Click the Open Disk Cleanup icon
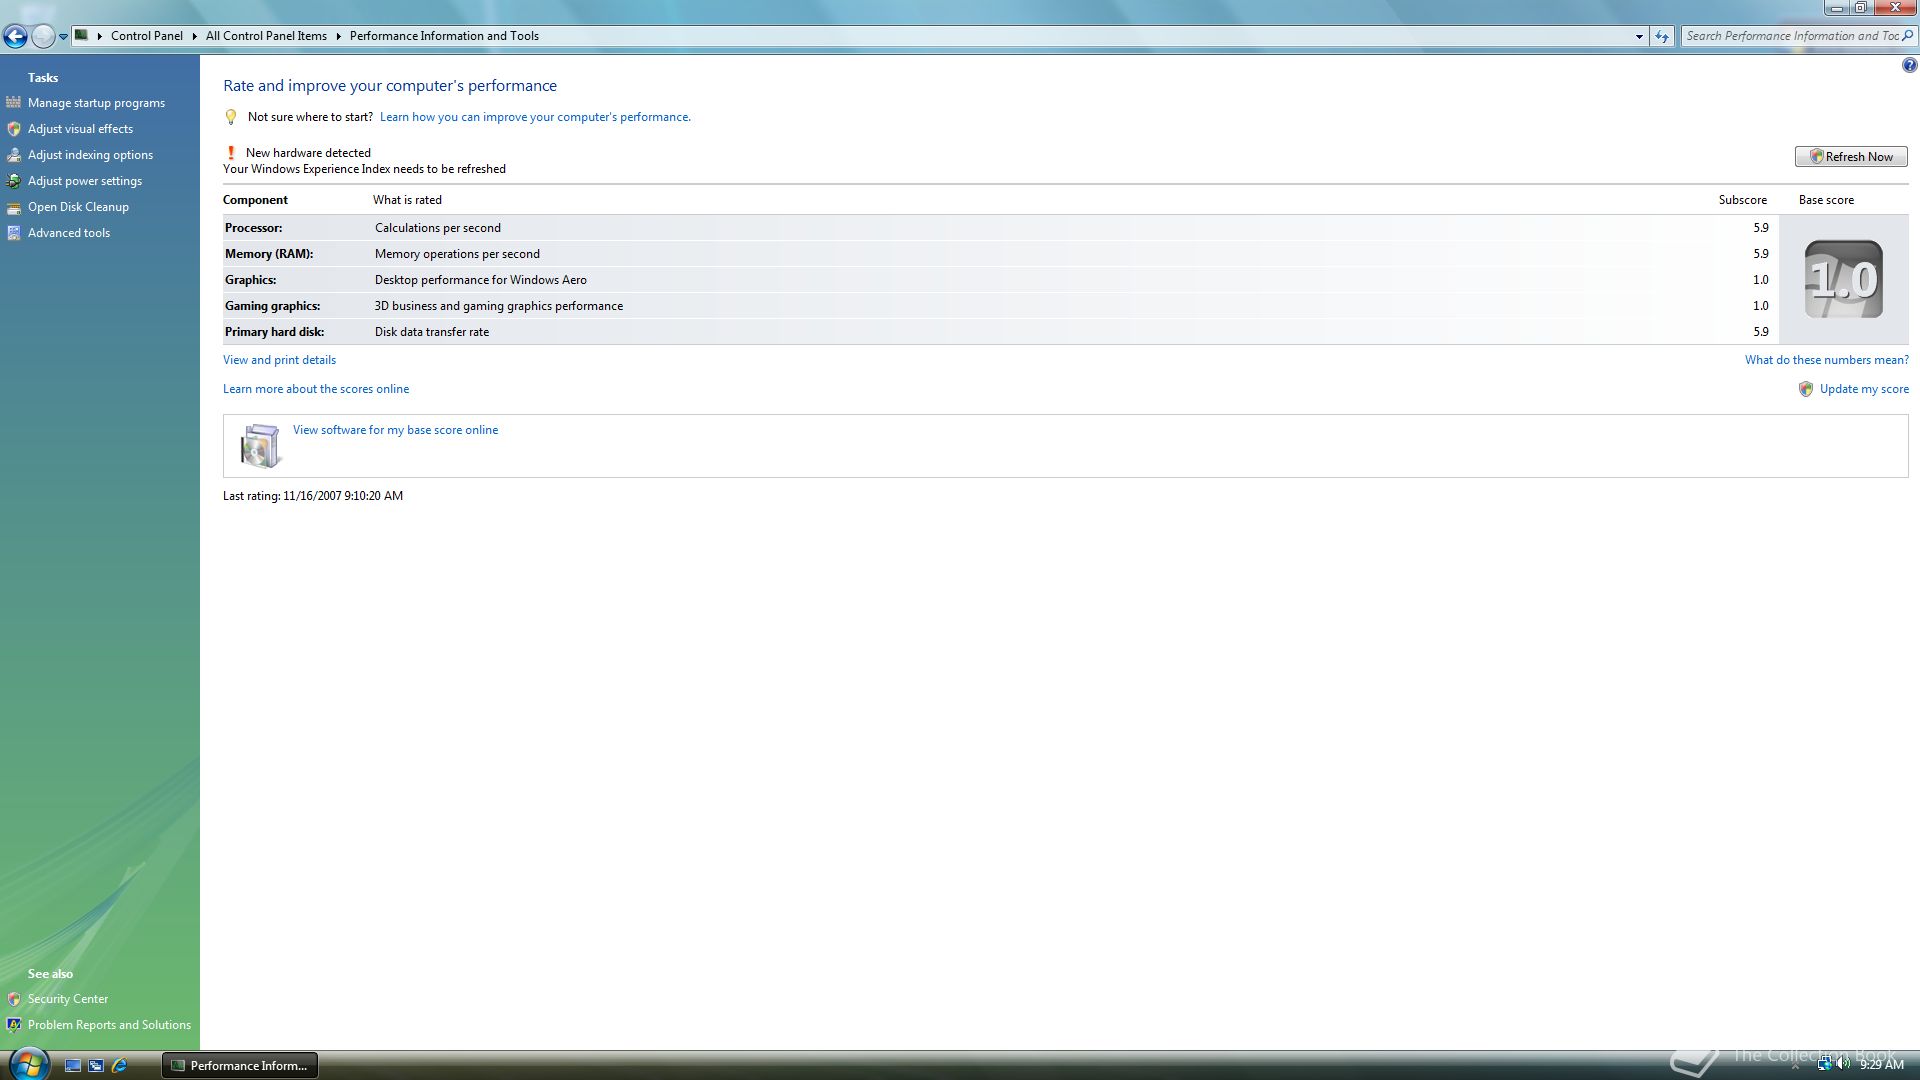Screen dimensions: 1920x1080 [14, 207]
